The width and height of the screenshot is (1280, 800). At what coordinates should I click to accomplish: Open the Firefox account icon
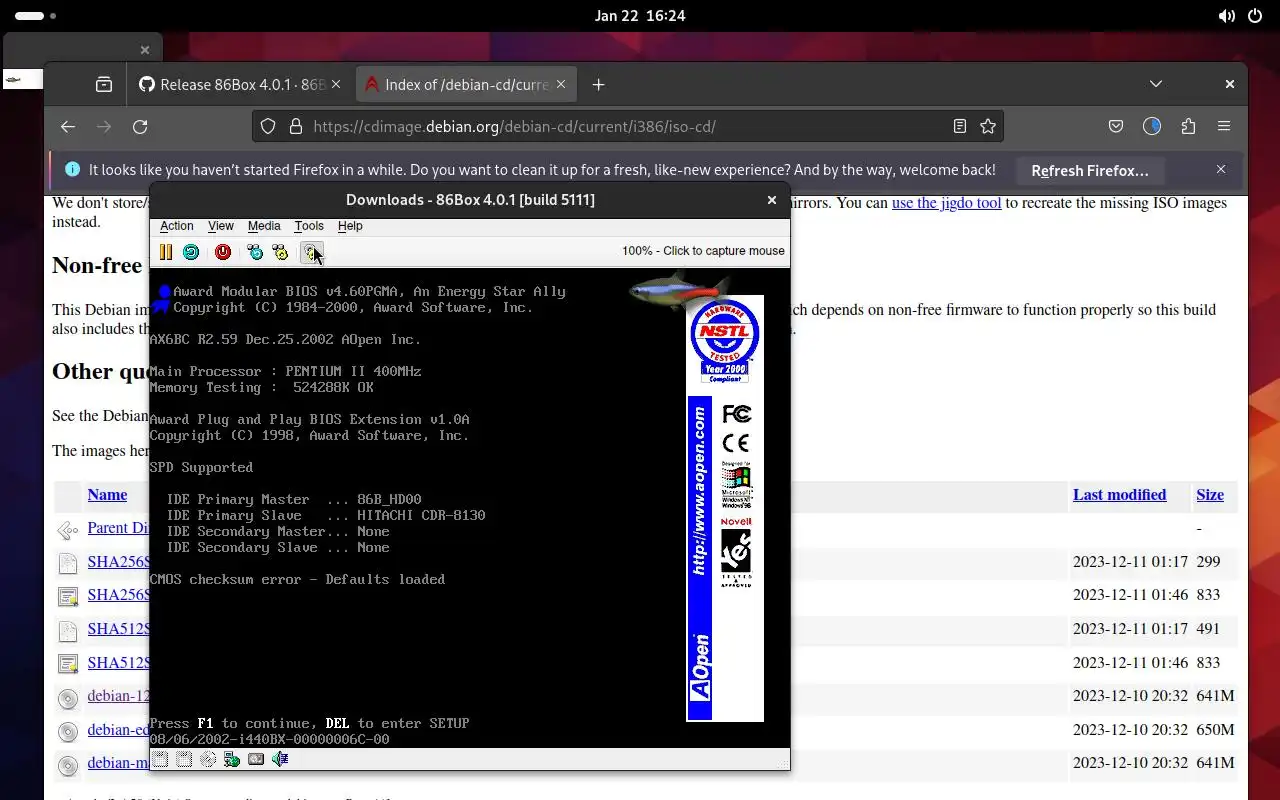[1152, 127]
